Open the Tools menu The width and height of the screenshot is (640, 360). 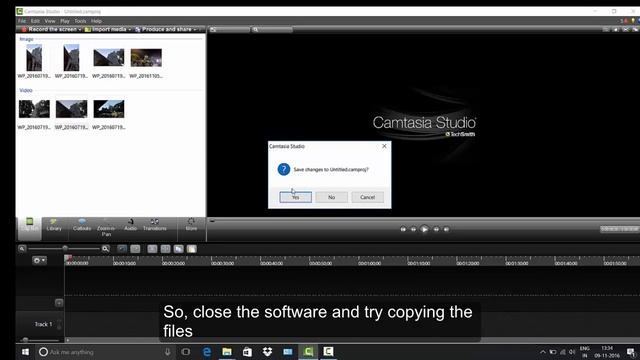click(80, 21)
